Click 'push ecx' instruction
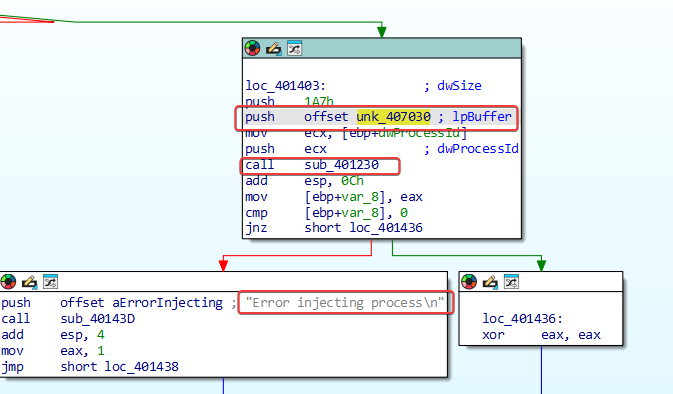The height and width of the screenshot is (394, 673). (x=286, y=149)
